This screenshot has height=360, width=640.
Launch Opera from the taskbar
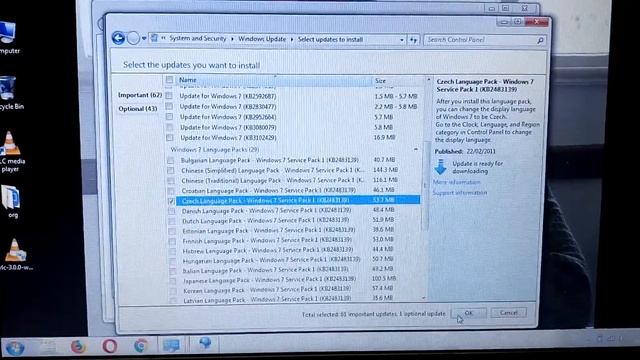(109, 347)
